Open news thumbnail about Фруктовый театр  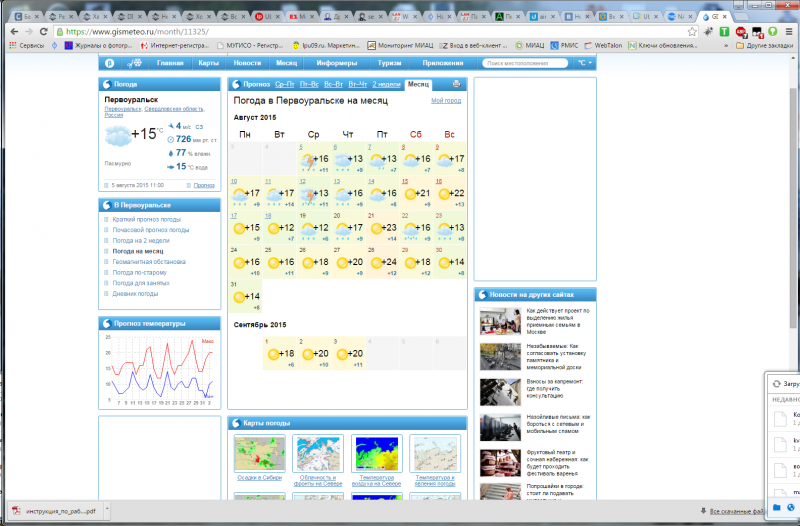(500, 463)
